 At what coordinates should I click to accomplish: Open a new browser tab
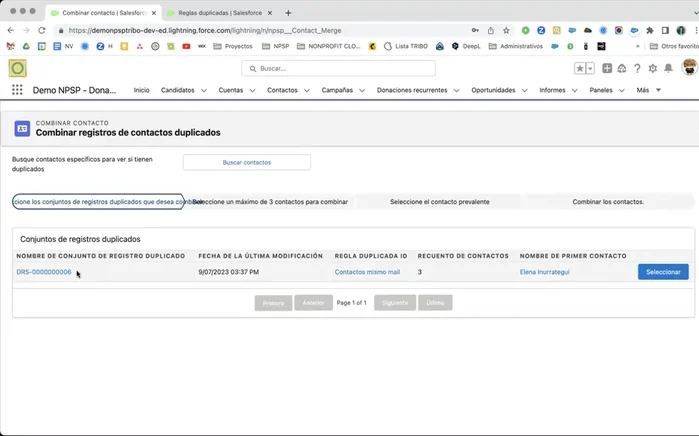point(288,13)
